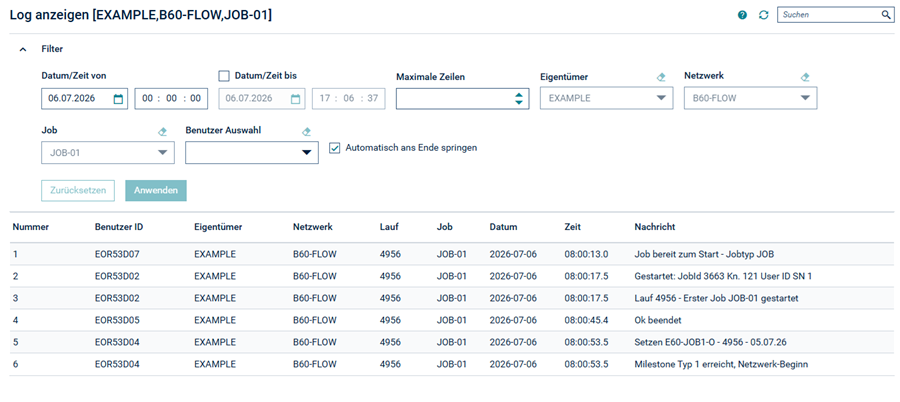The height and width of the screenshot is (402, 900).
Task: Click the Anwenden button
Action: [x=156, y=191]
